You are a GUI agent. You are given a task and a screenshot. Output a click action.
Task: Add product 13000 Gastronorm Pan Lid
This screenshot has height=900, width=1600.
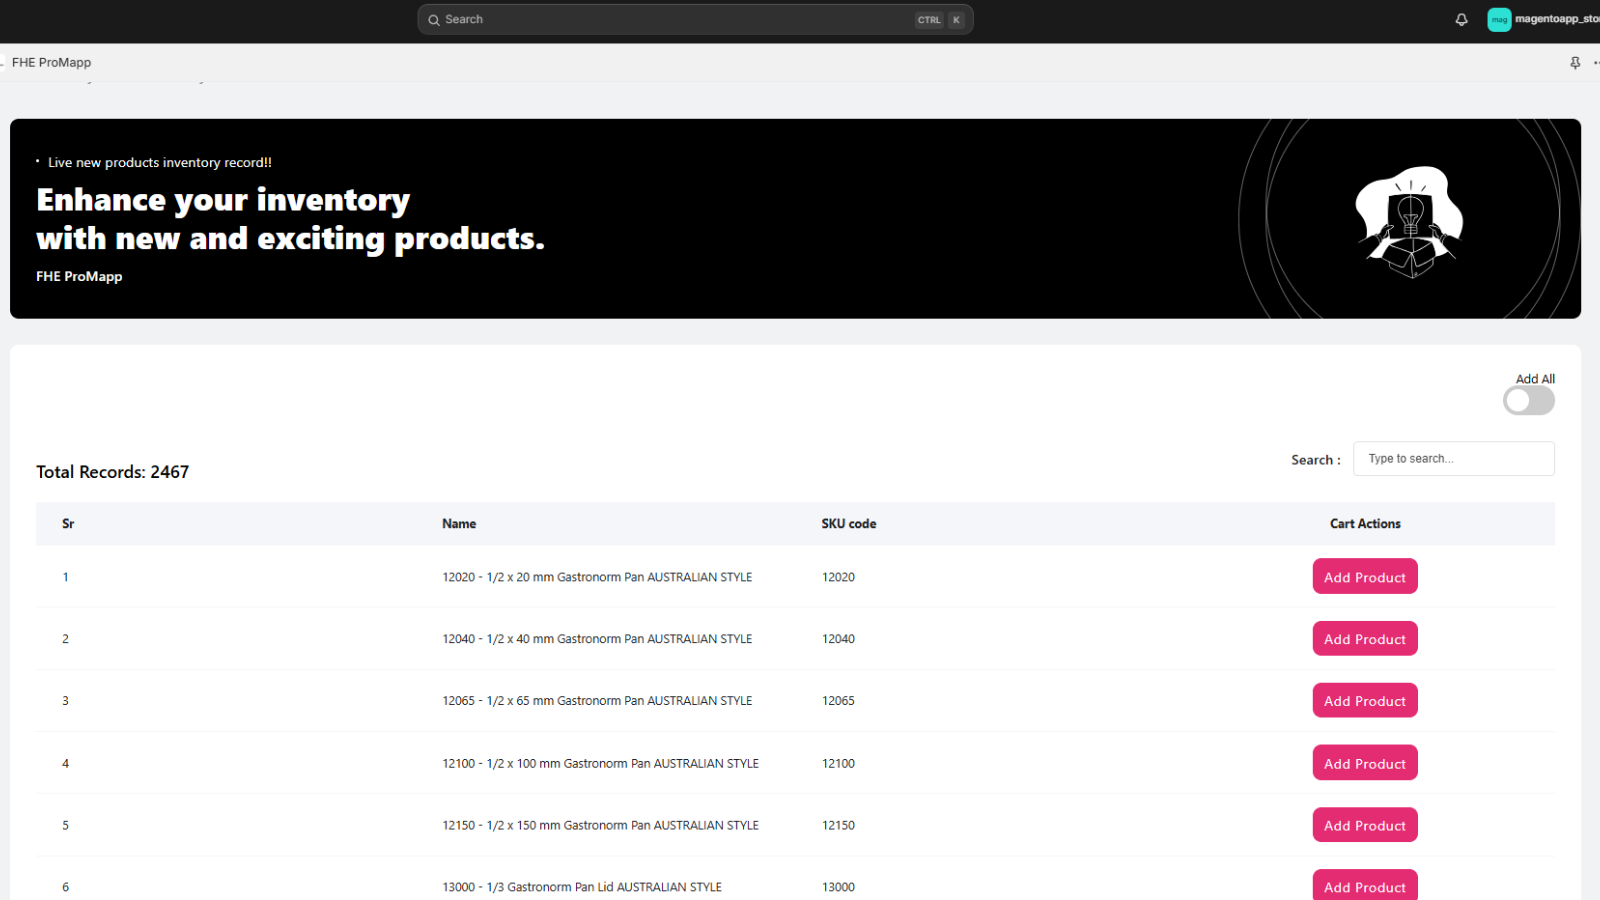coord(1365,886)
